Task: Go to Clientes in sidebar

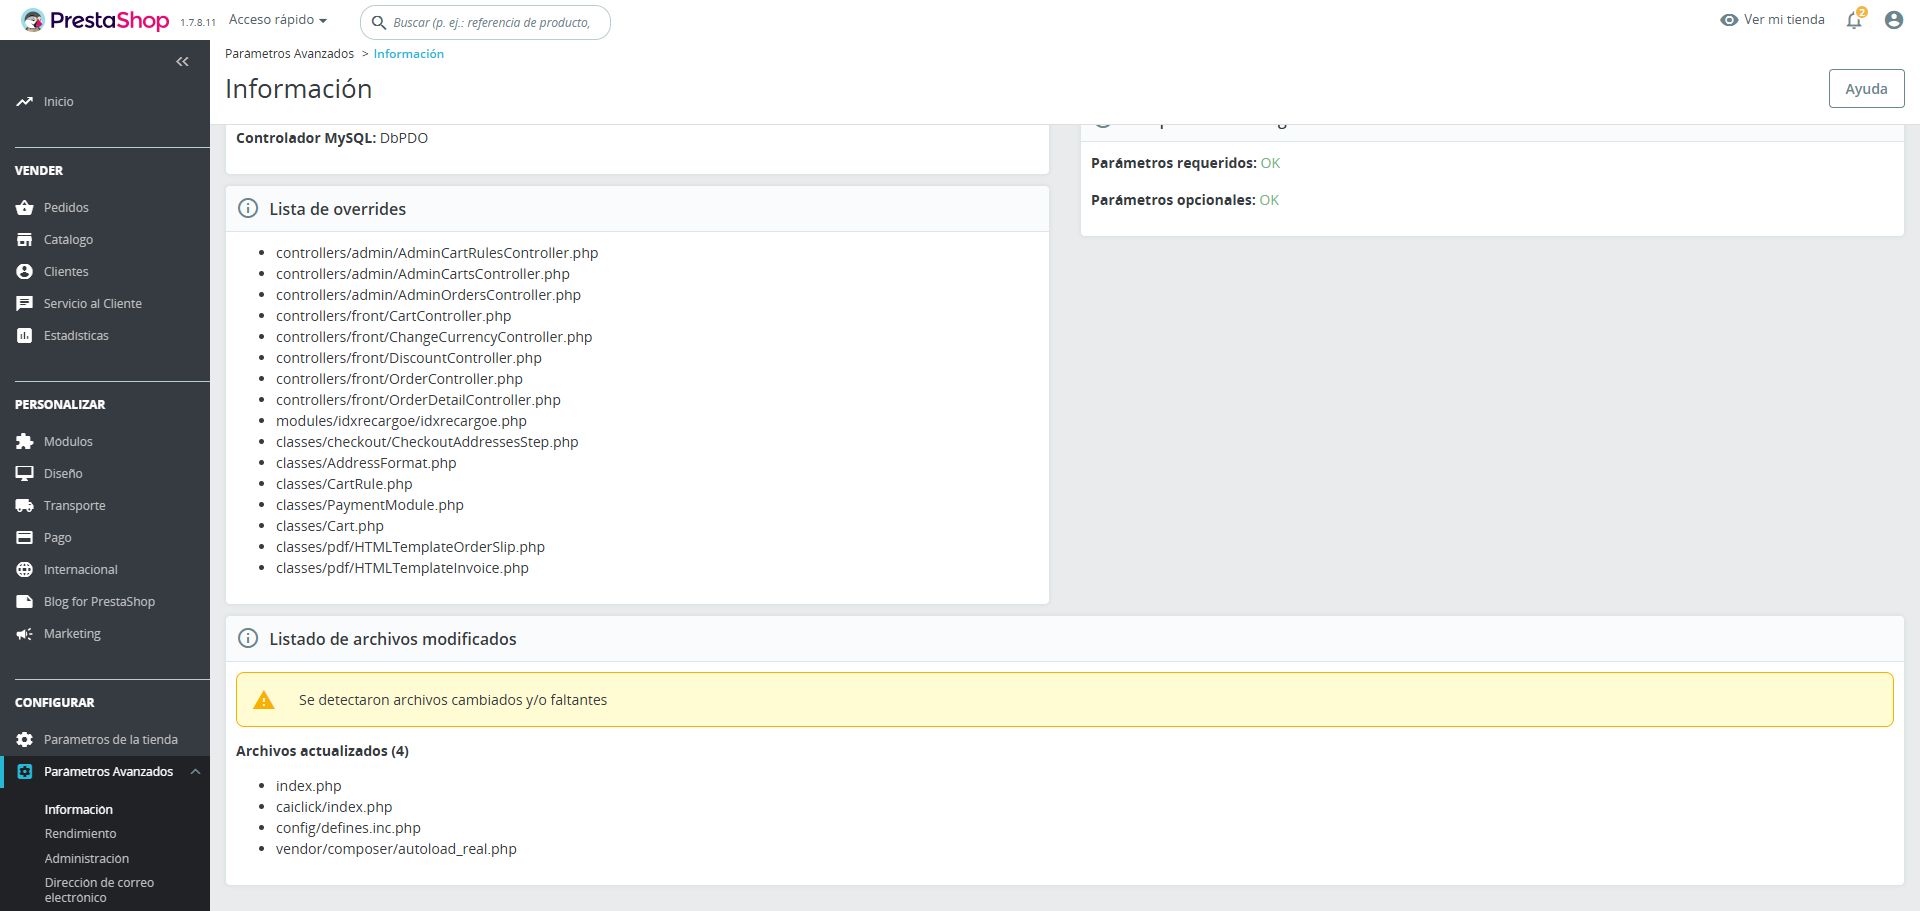Action: 66,272
